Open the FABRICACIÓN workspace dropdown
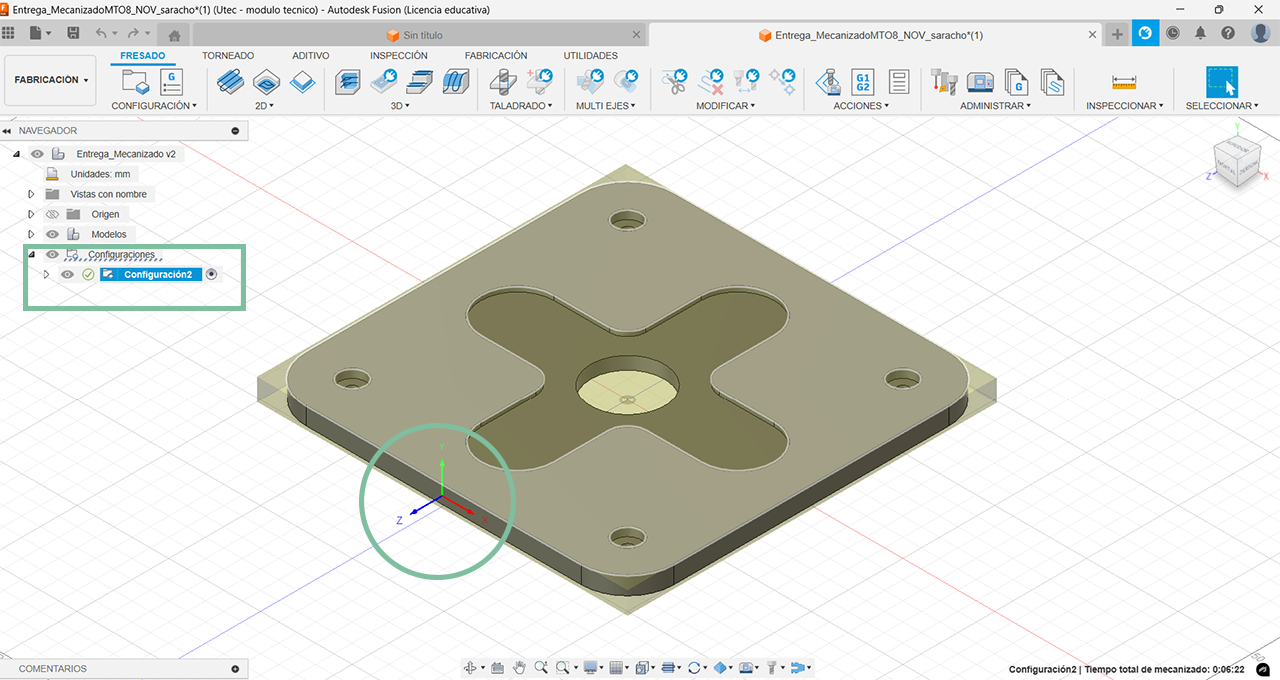 tap(51, 80)
